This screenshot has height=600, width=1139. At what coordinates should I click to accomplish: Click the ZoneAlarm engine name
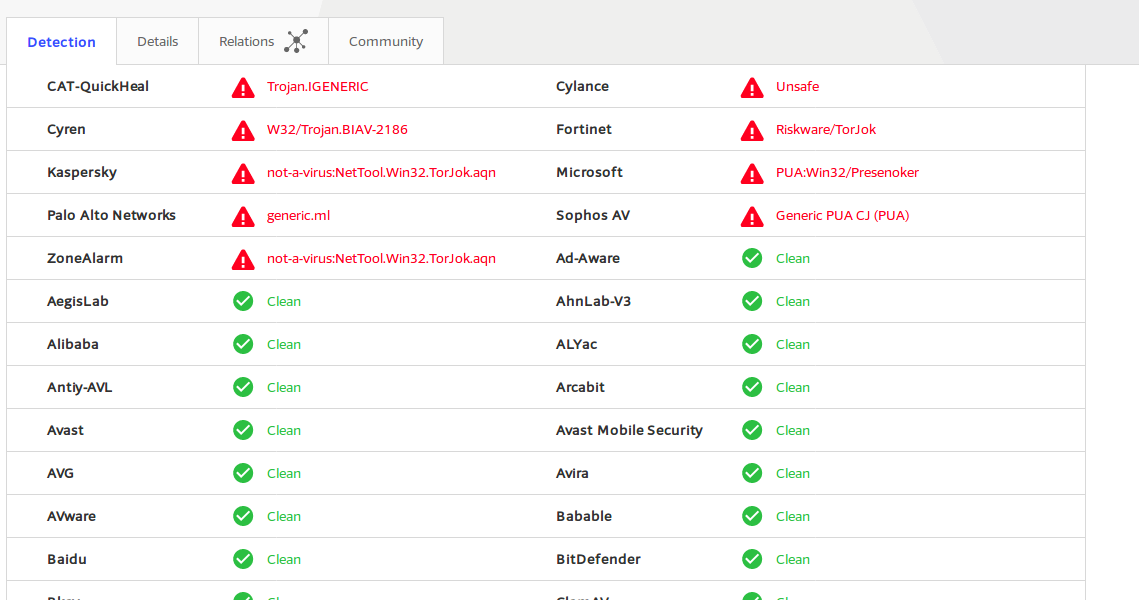[x=85, y=258]
